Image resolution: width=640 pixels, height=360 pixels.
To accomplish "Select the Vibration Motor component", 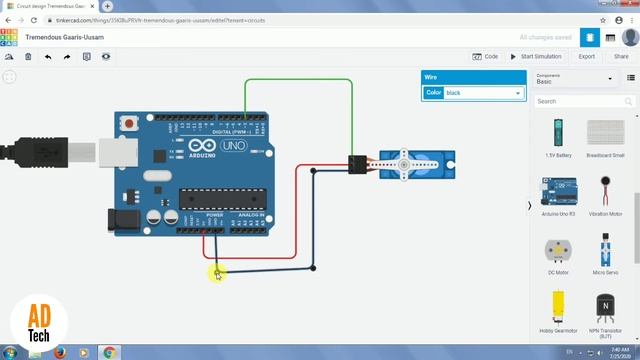I will [605, 196].
